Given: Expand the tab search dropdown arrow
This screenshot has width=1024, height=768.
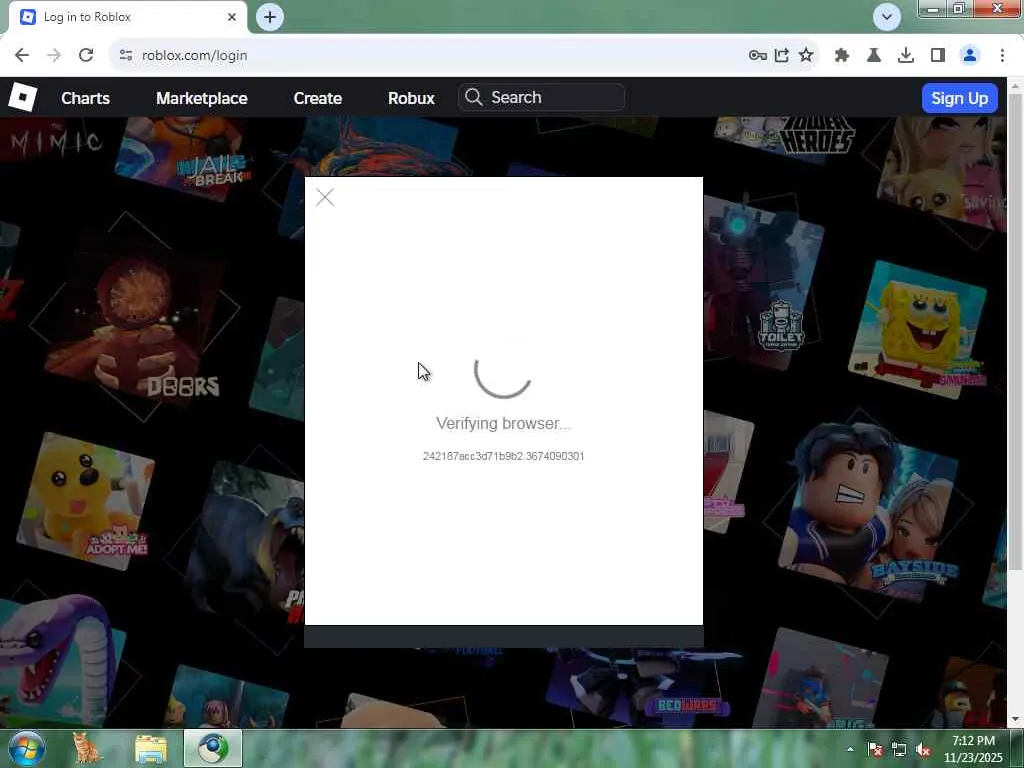Looking at the screenshot, I should (x=887, y=17).
